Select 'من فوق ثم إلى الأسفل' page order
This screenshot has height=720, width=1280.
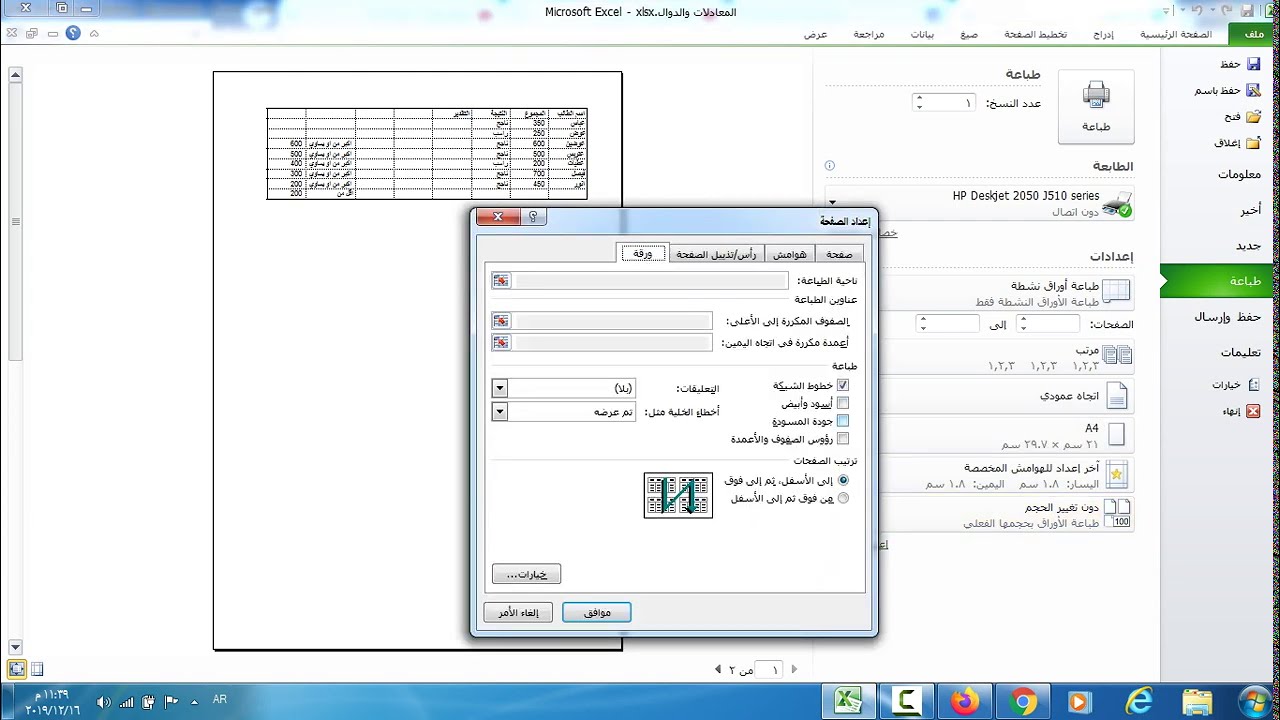(x=843, y=498)
